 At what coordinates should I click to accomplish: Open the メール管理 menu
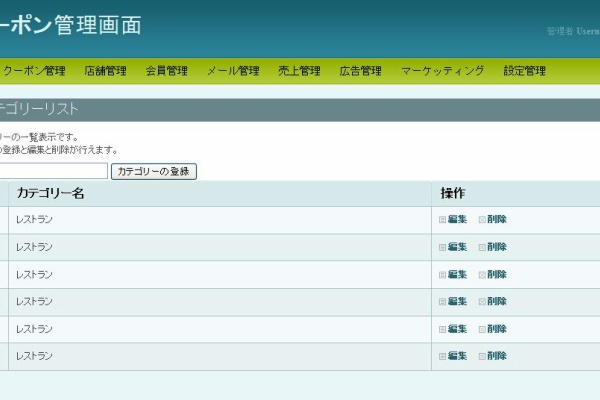coord(233,71)
